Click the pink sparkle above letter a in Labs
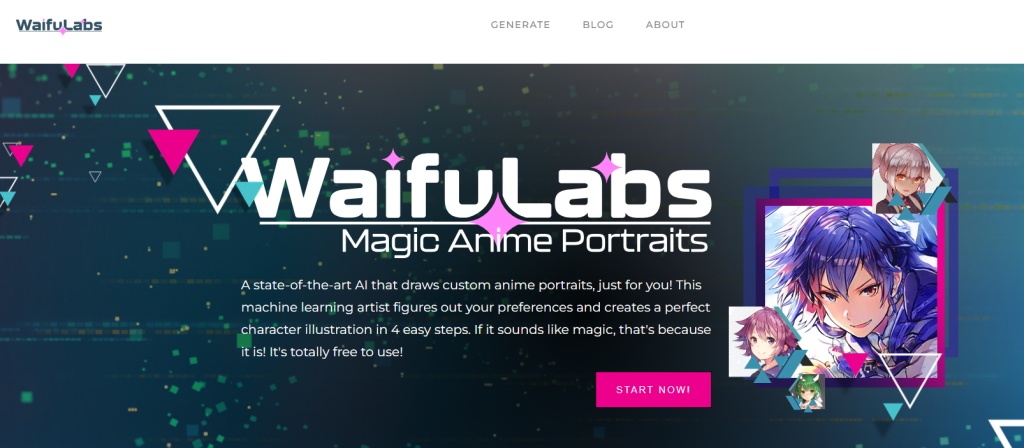The width and height of the screenshot is (1024, 448). (x=607, y=167)
